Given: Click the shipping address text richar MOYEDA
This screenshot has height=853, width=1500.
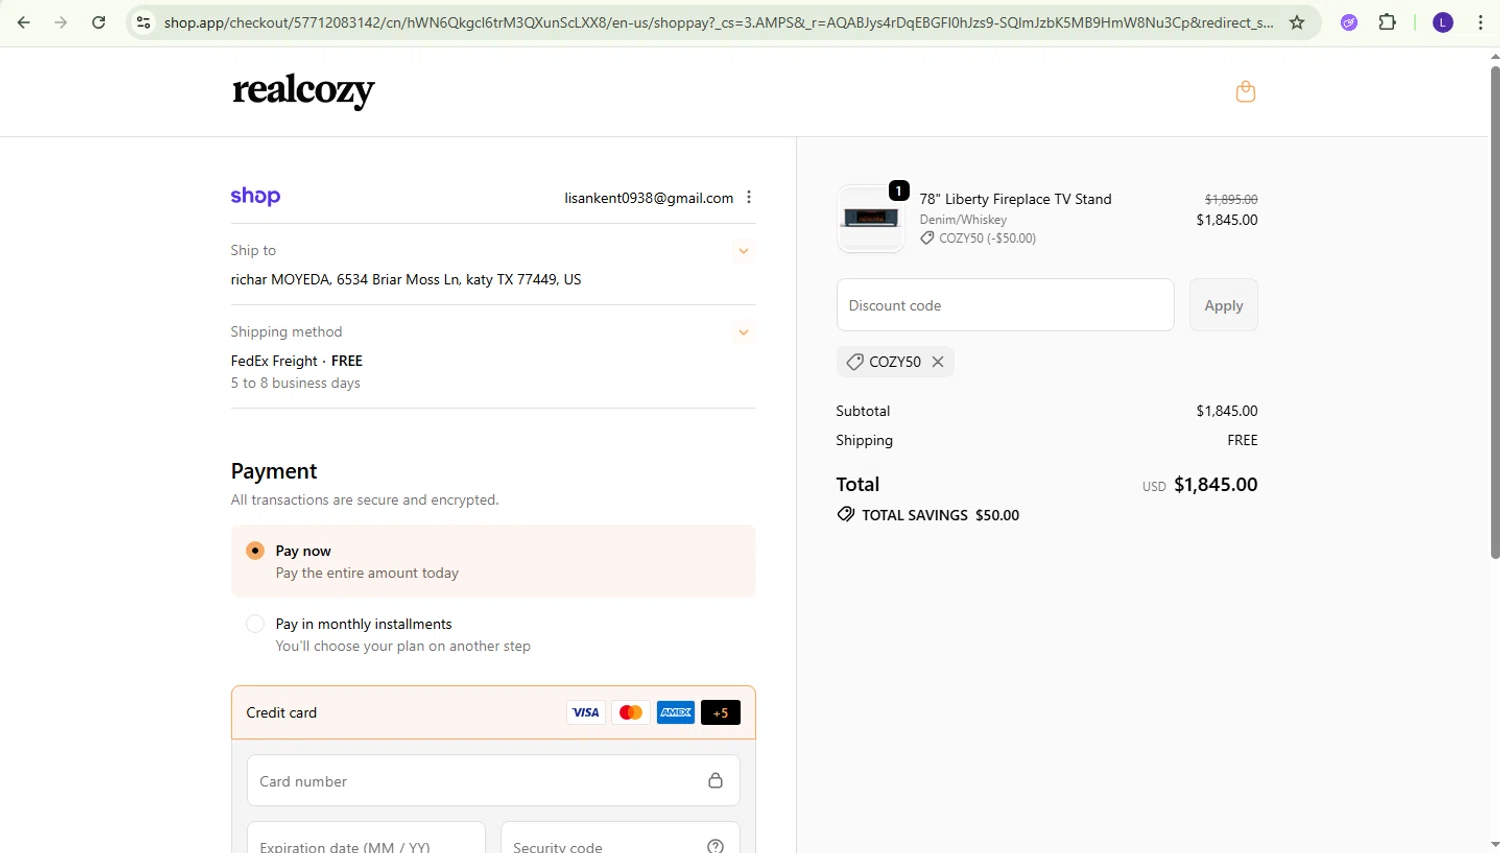Looking at the screenshot, I should click(405, 279).
